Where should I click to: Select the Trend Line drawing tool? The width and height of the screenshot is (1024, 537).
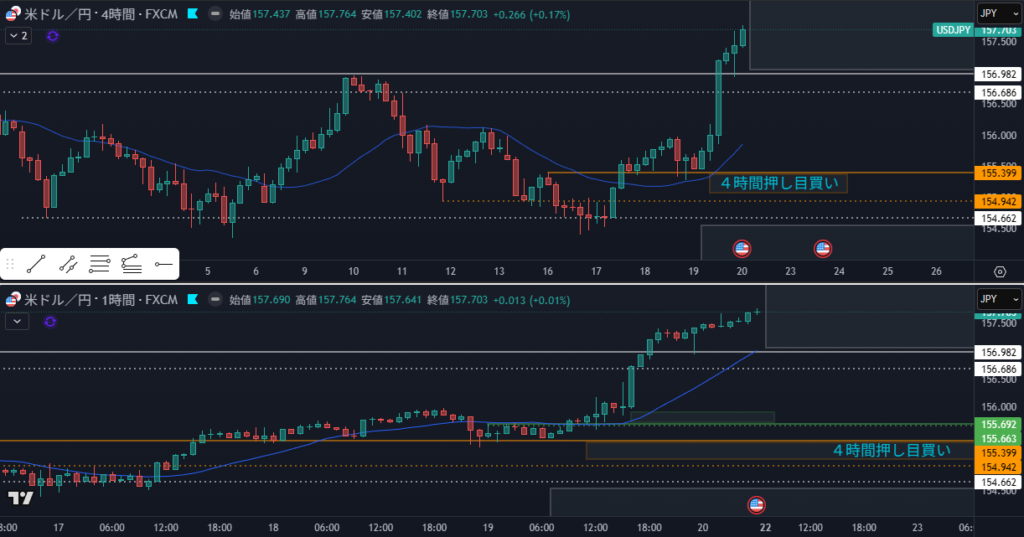coord(35,264)
